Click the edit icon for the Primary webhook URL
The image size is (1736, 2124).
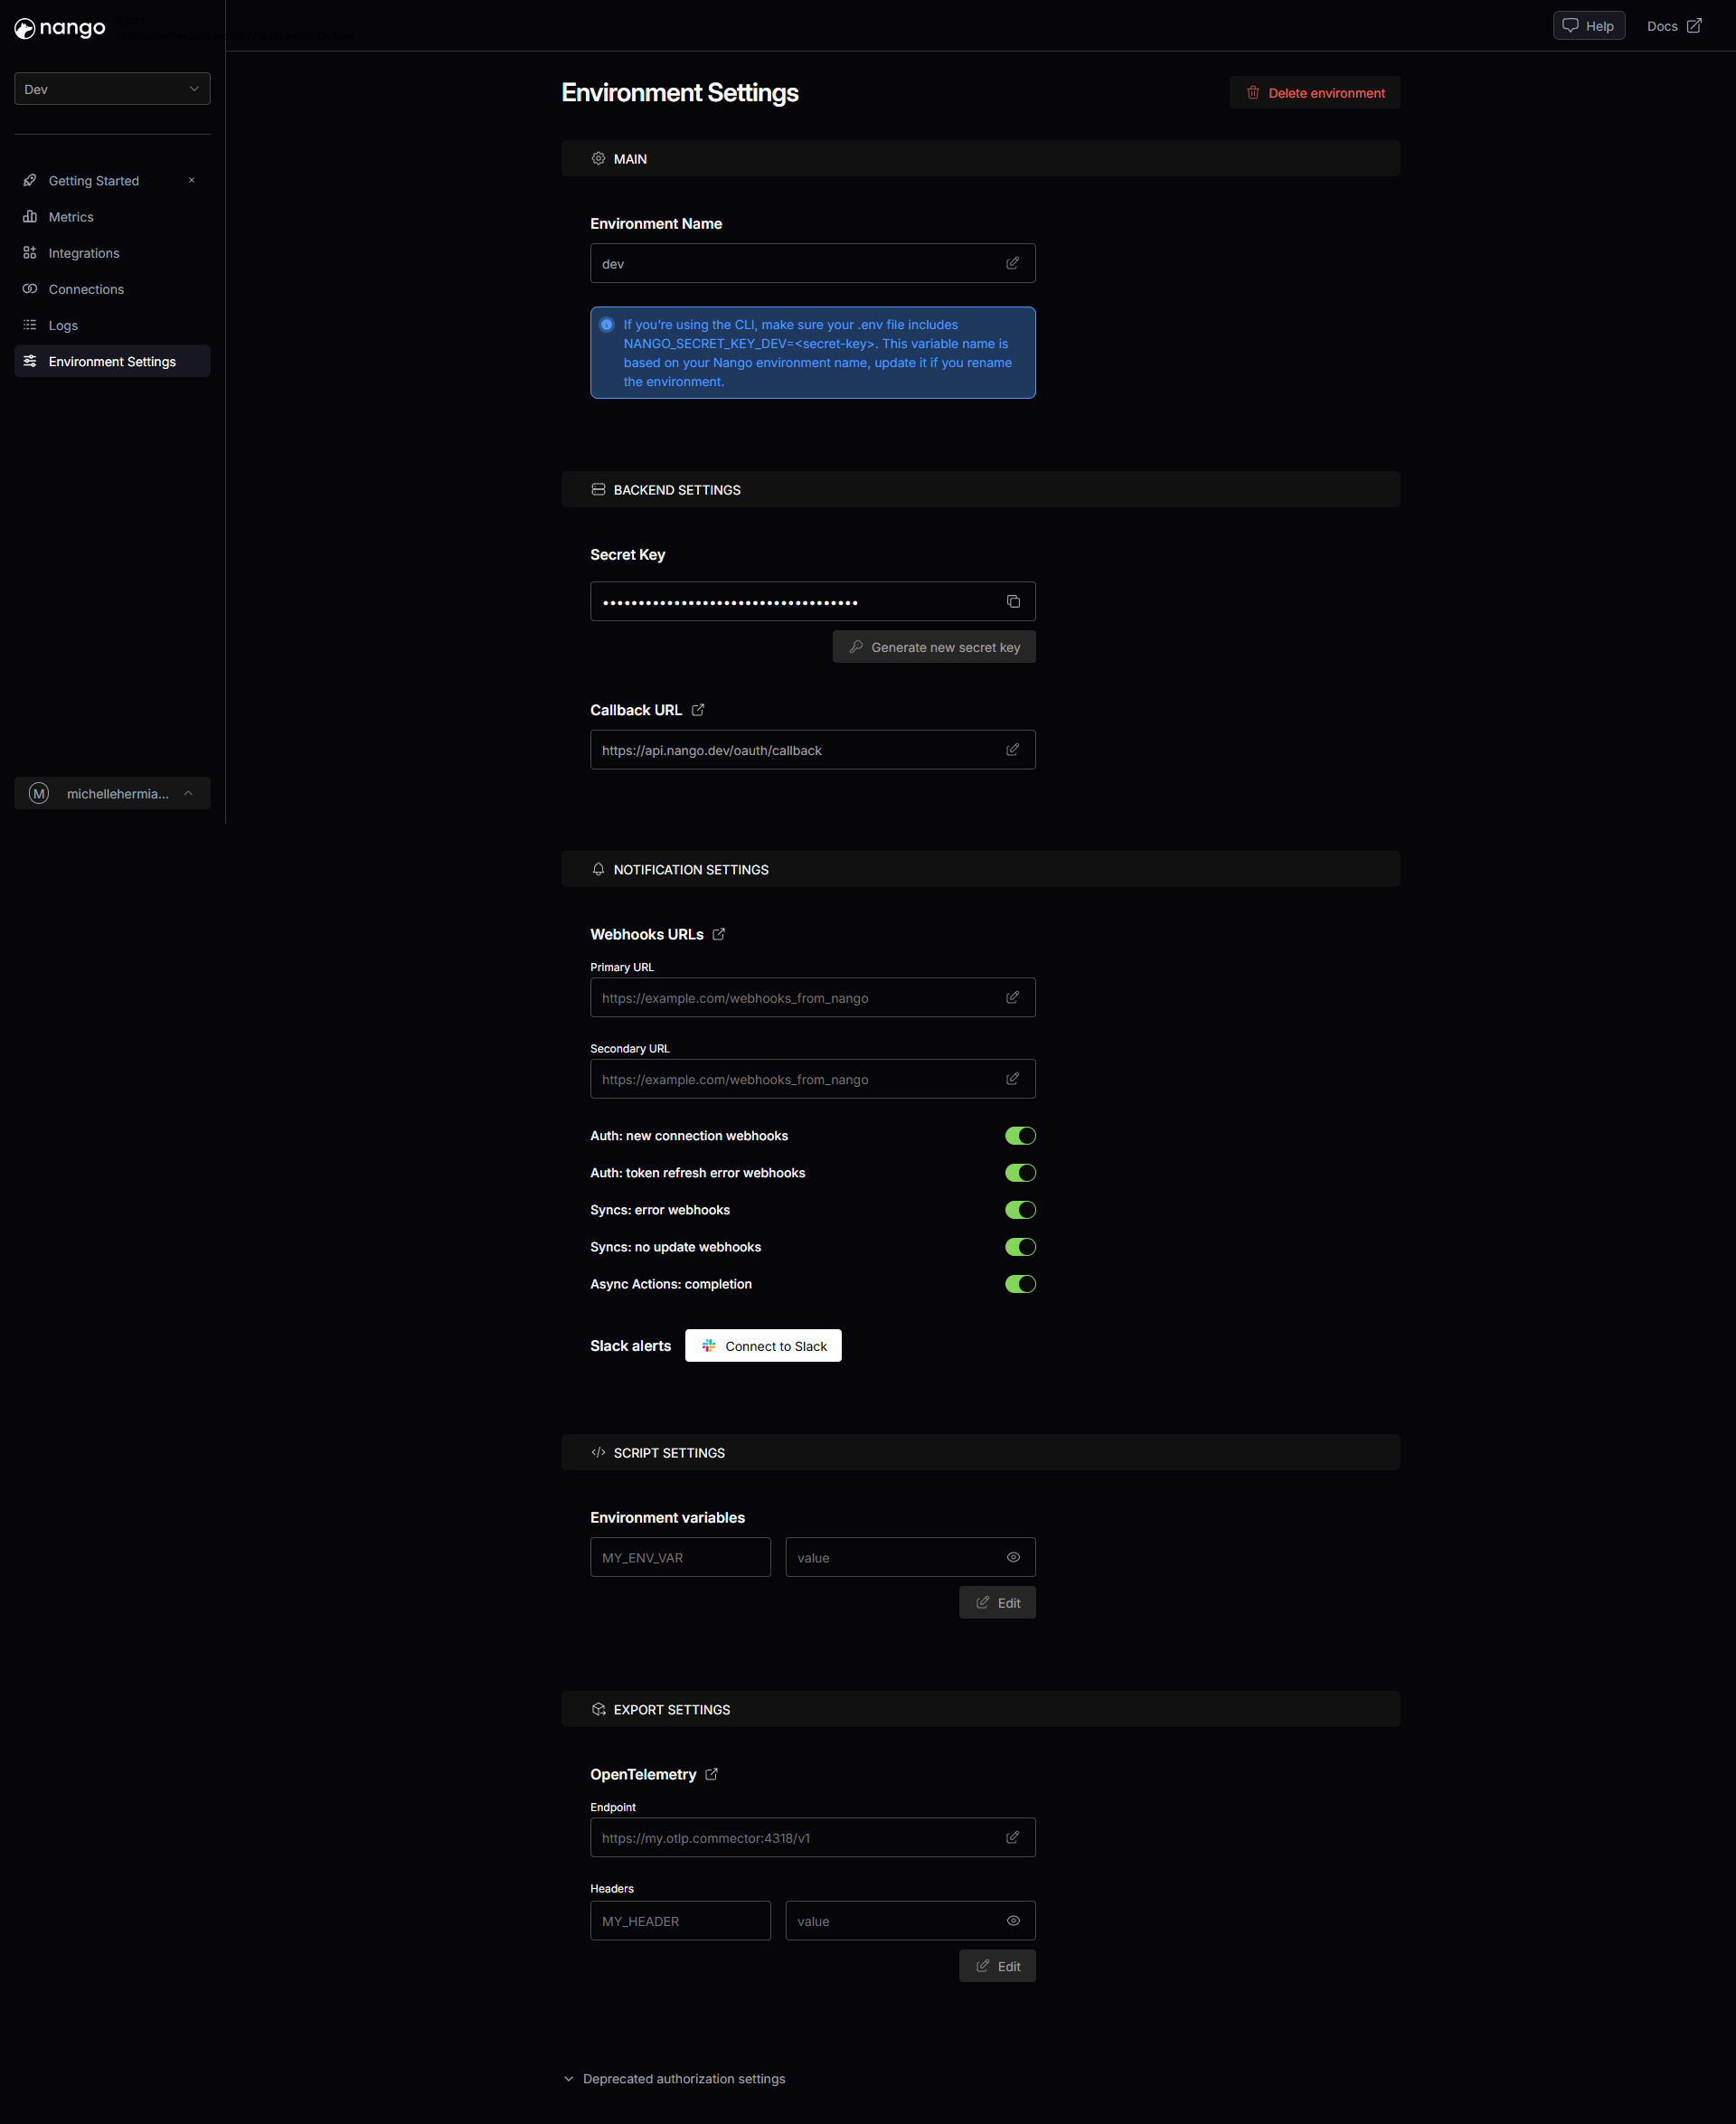(x=1012, y=997)
